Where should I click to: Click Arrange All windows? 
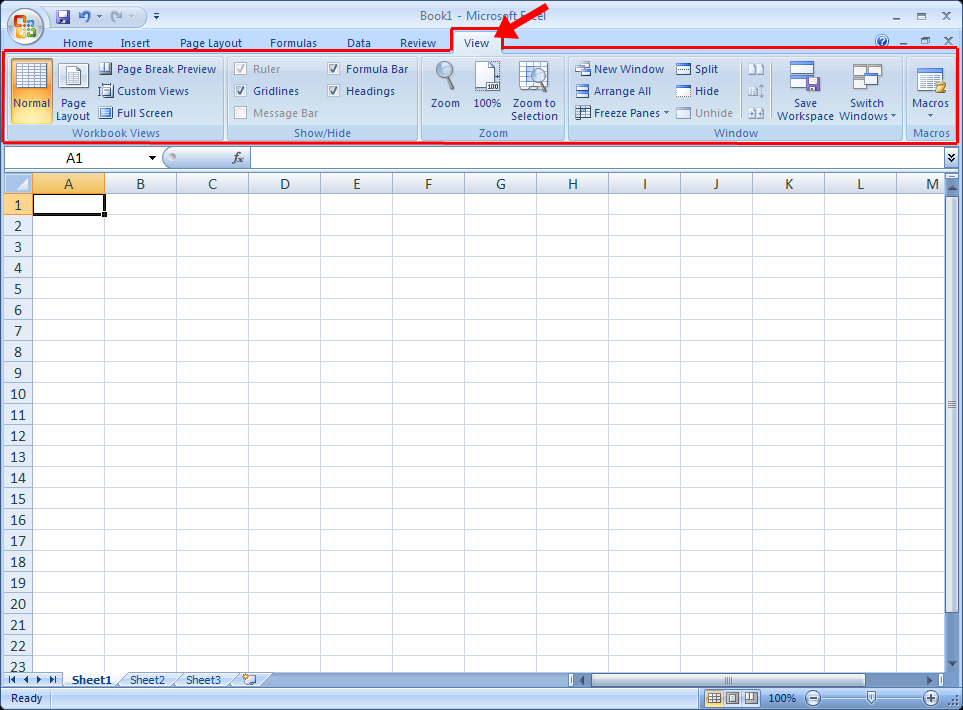[613, 91]
